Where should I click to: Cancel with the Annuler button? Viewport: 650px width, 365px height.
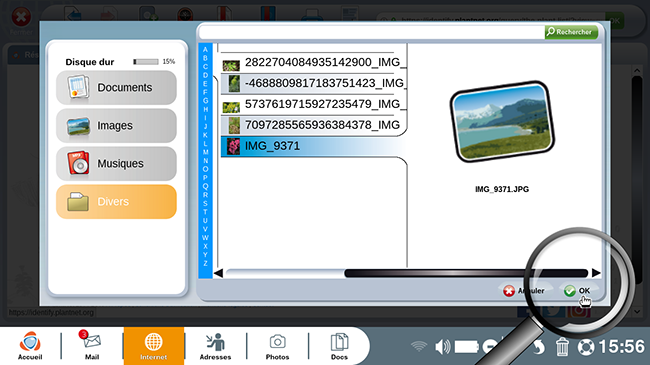pyautogui.click(x=524, y=291)
